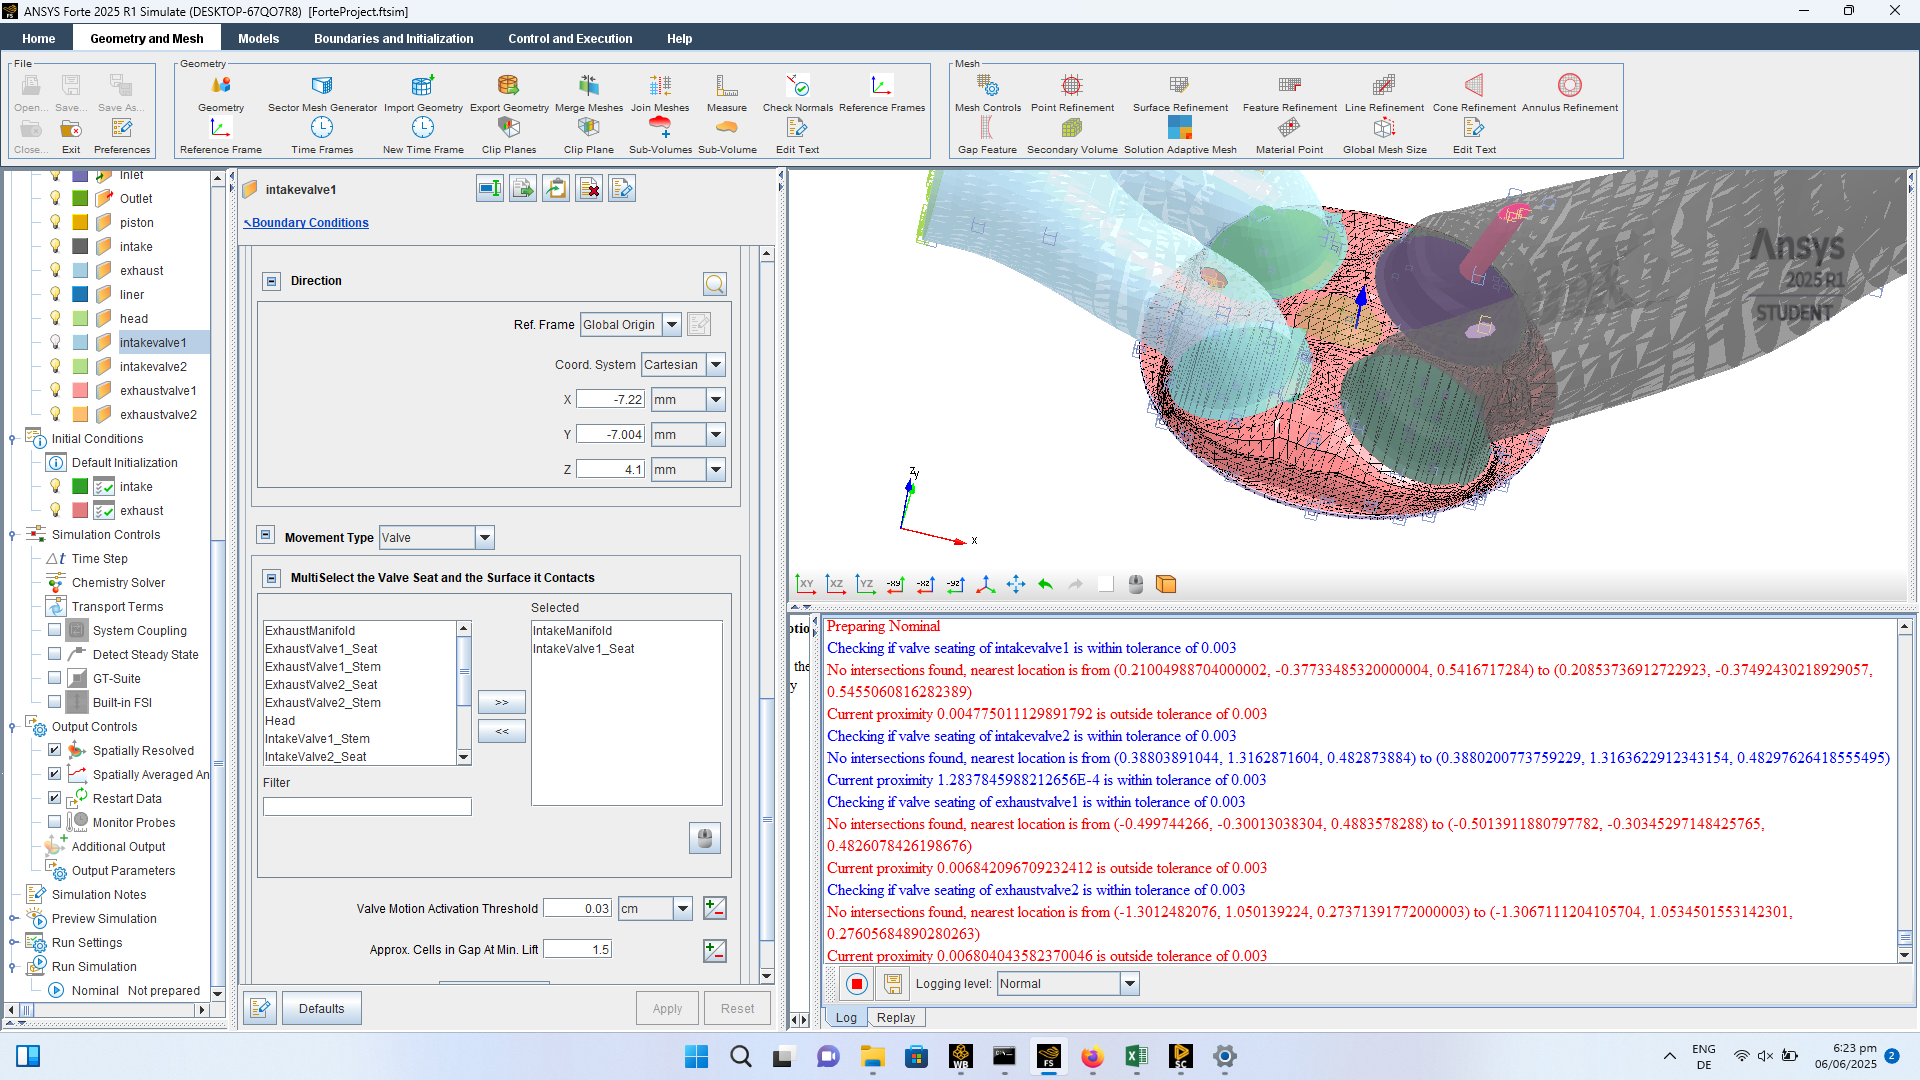Open the Clip Planes tool
The height and width of the screenshot is (1080, 1920).
coord(509,135)
